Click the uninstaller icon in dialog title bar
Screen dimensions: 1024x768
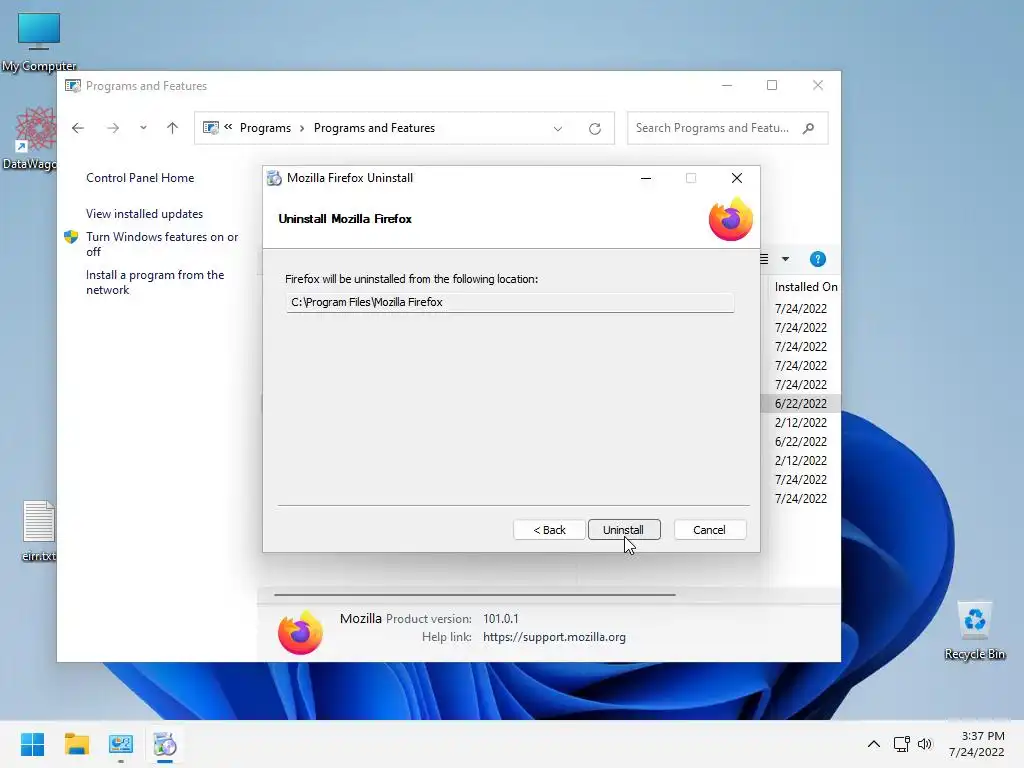click(x=275, y=178)
